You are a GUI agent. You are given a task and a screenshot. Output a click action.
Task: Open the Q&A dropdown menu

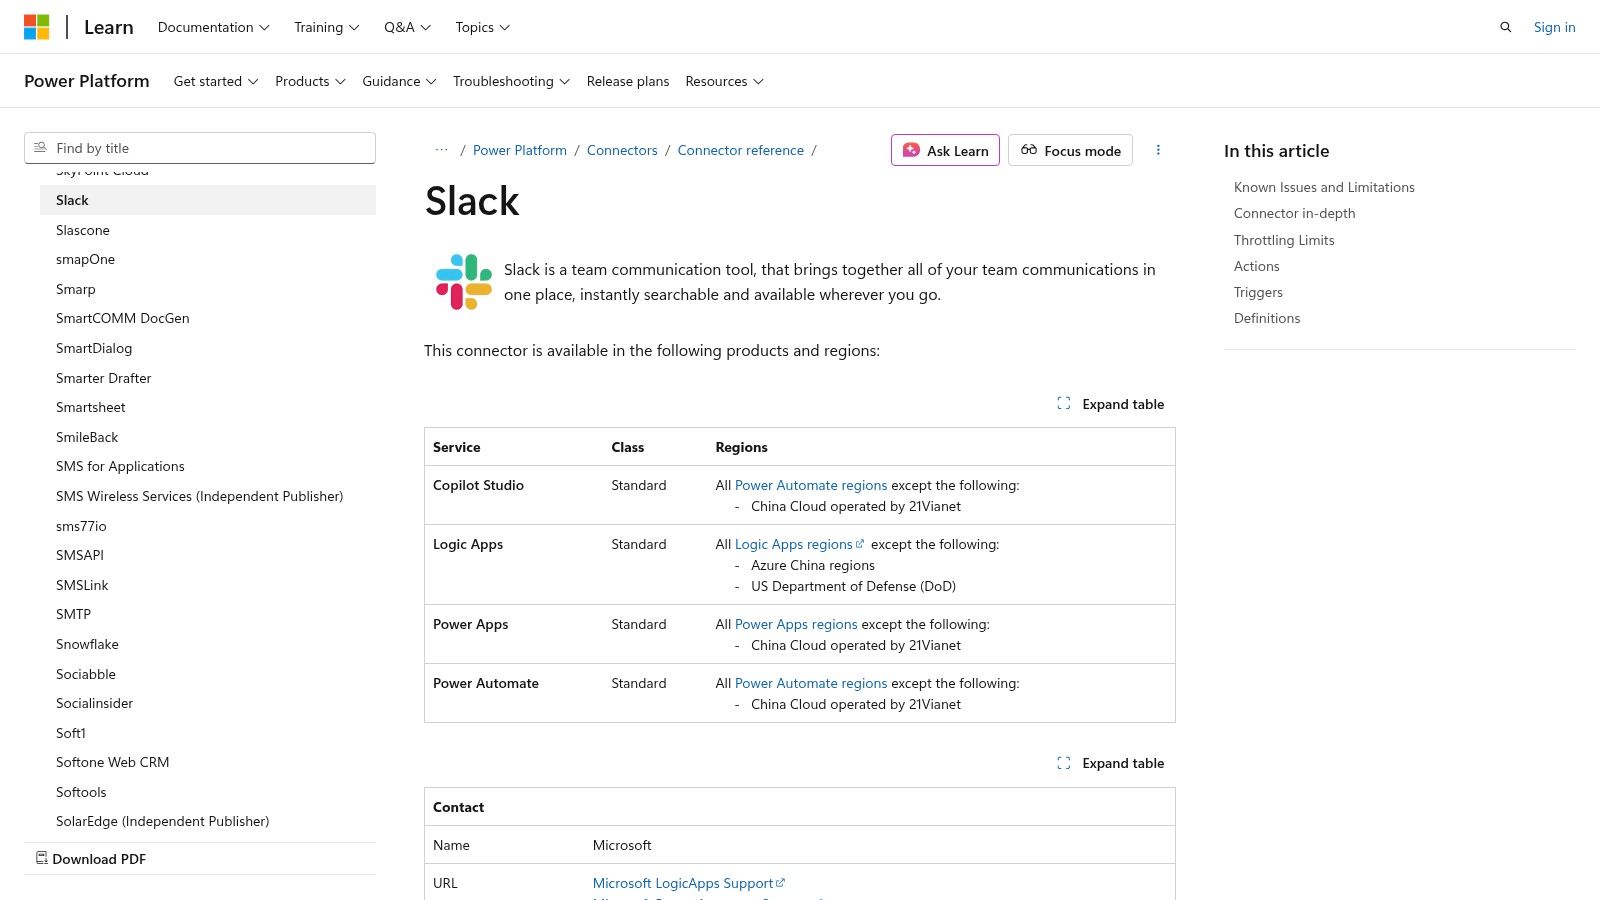click(407, 27)
